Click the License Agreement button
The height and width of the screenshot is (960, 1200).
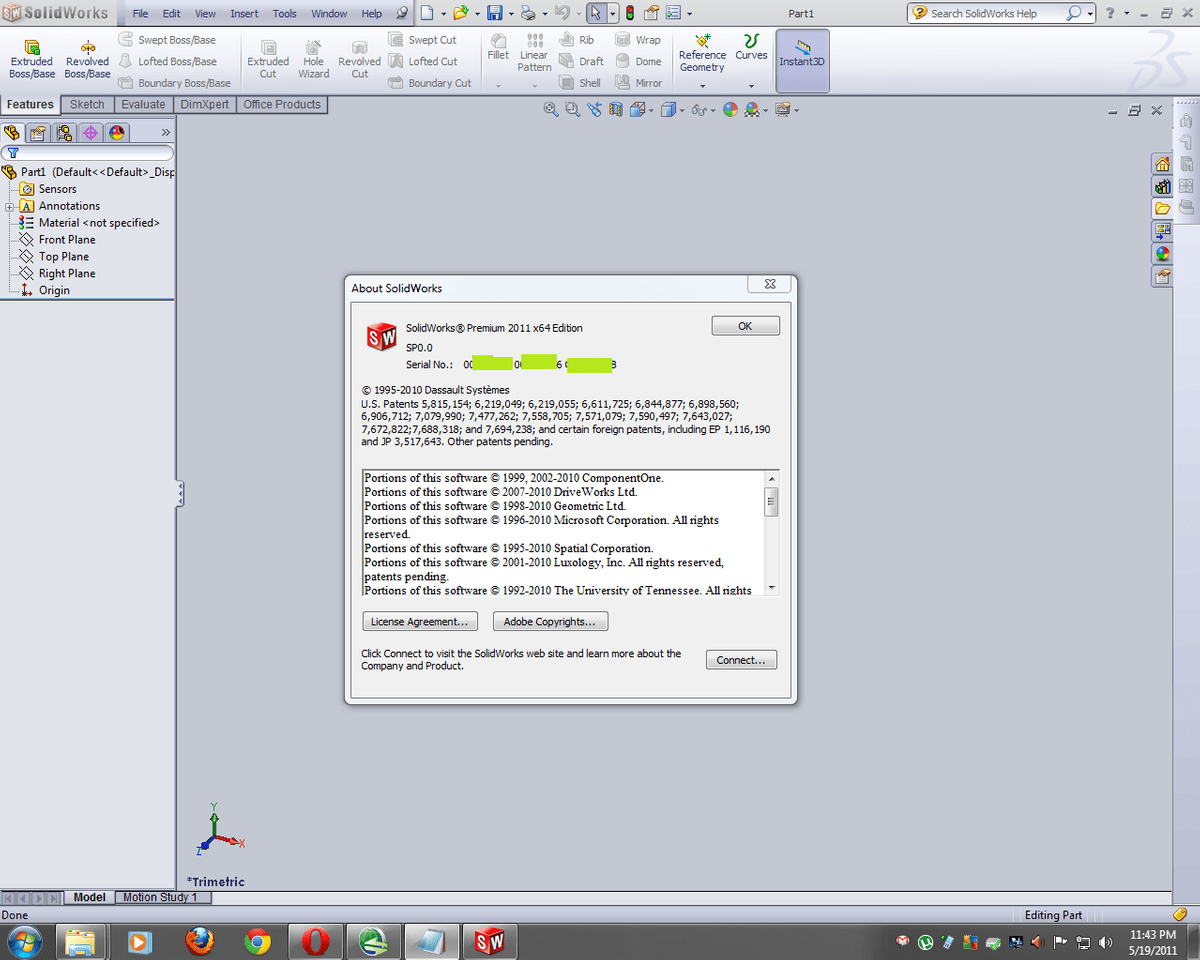(x=420, y=622)
